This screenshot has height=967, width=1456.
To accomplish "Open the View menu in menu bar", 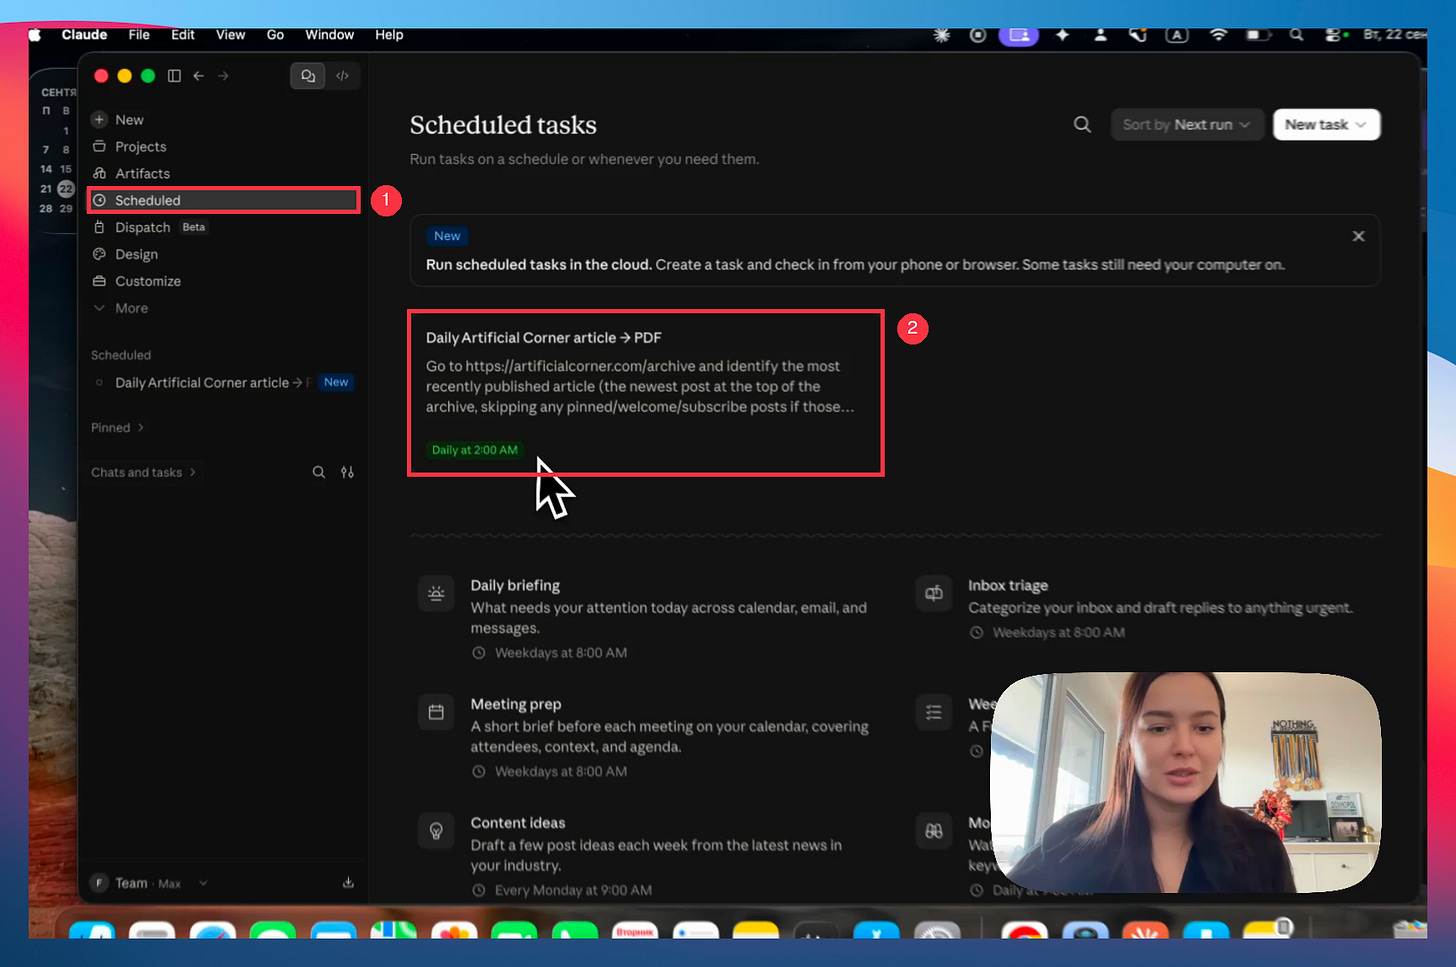I will 230,35.
